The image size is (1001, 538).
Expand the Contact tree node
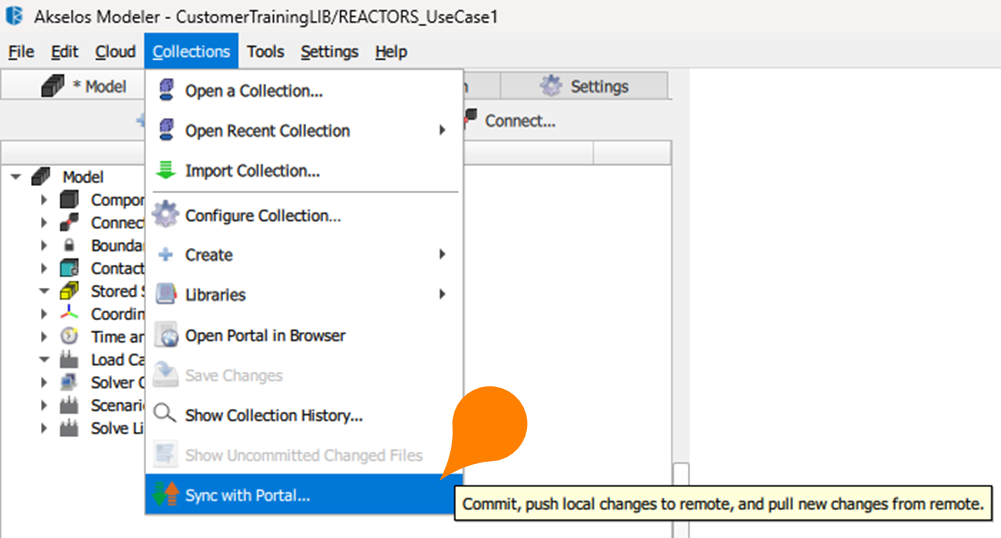43,268
